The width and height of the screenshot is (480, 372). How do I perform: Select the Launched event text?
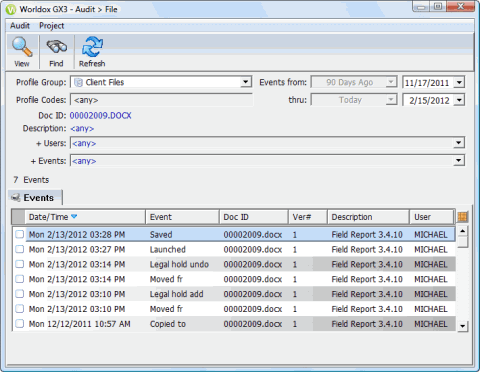click(168, 249)
